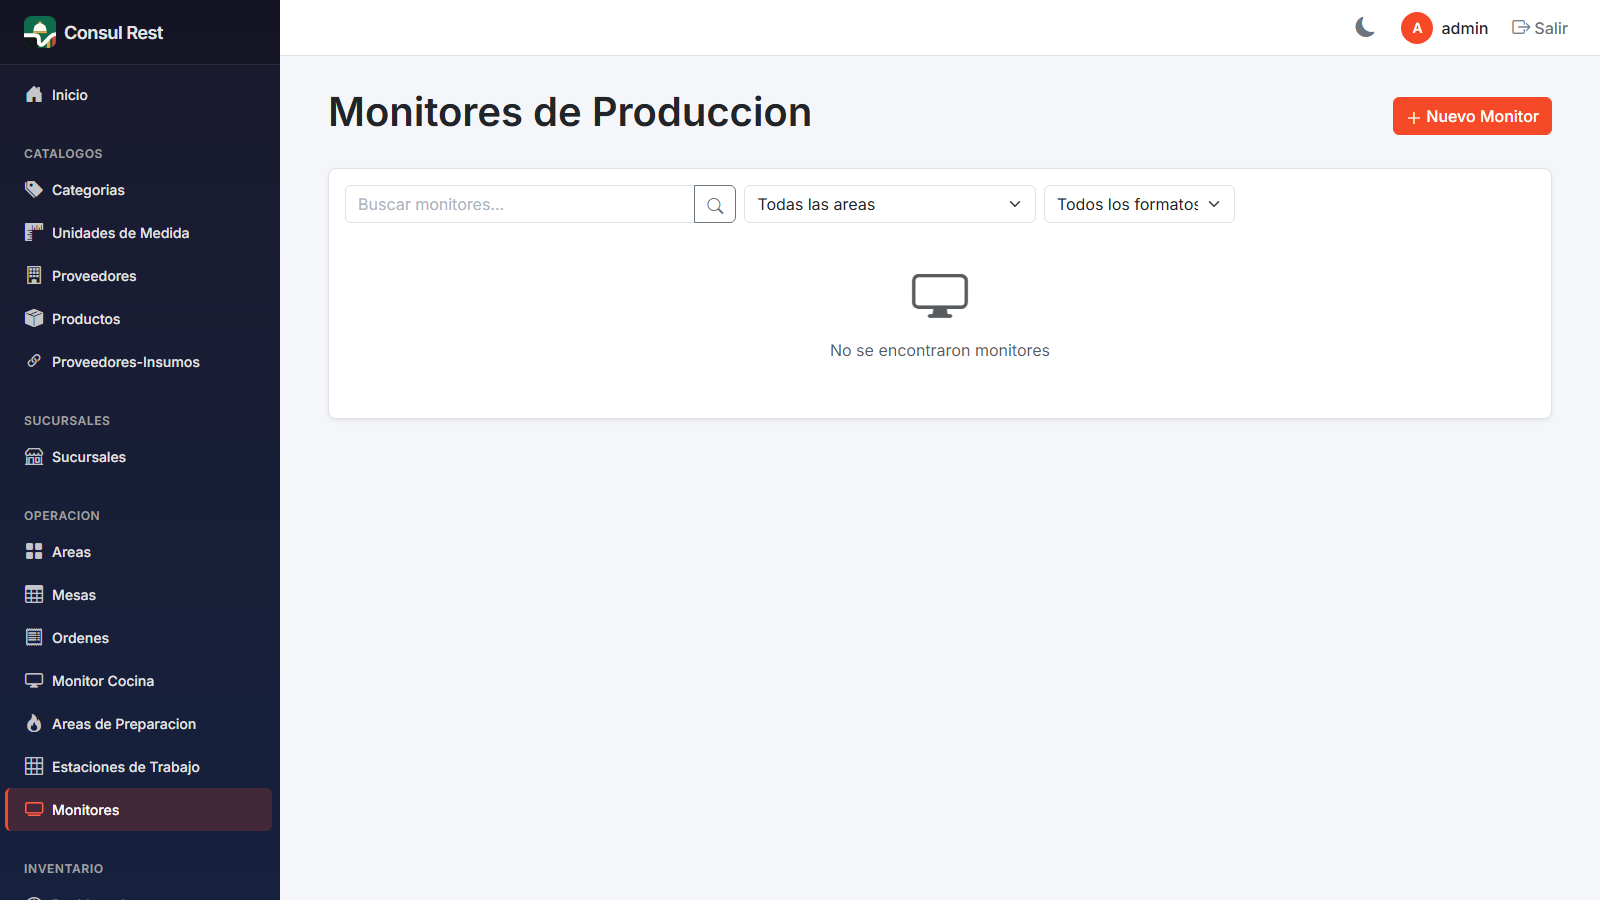Navigate to Areas under Operacion

pos(139,552)
